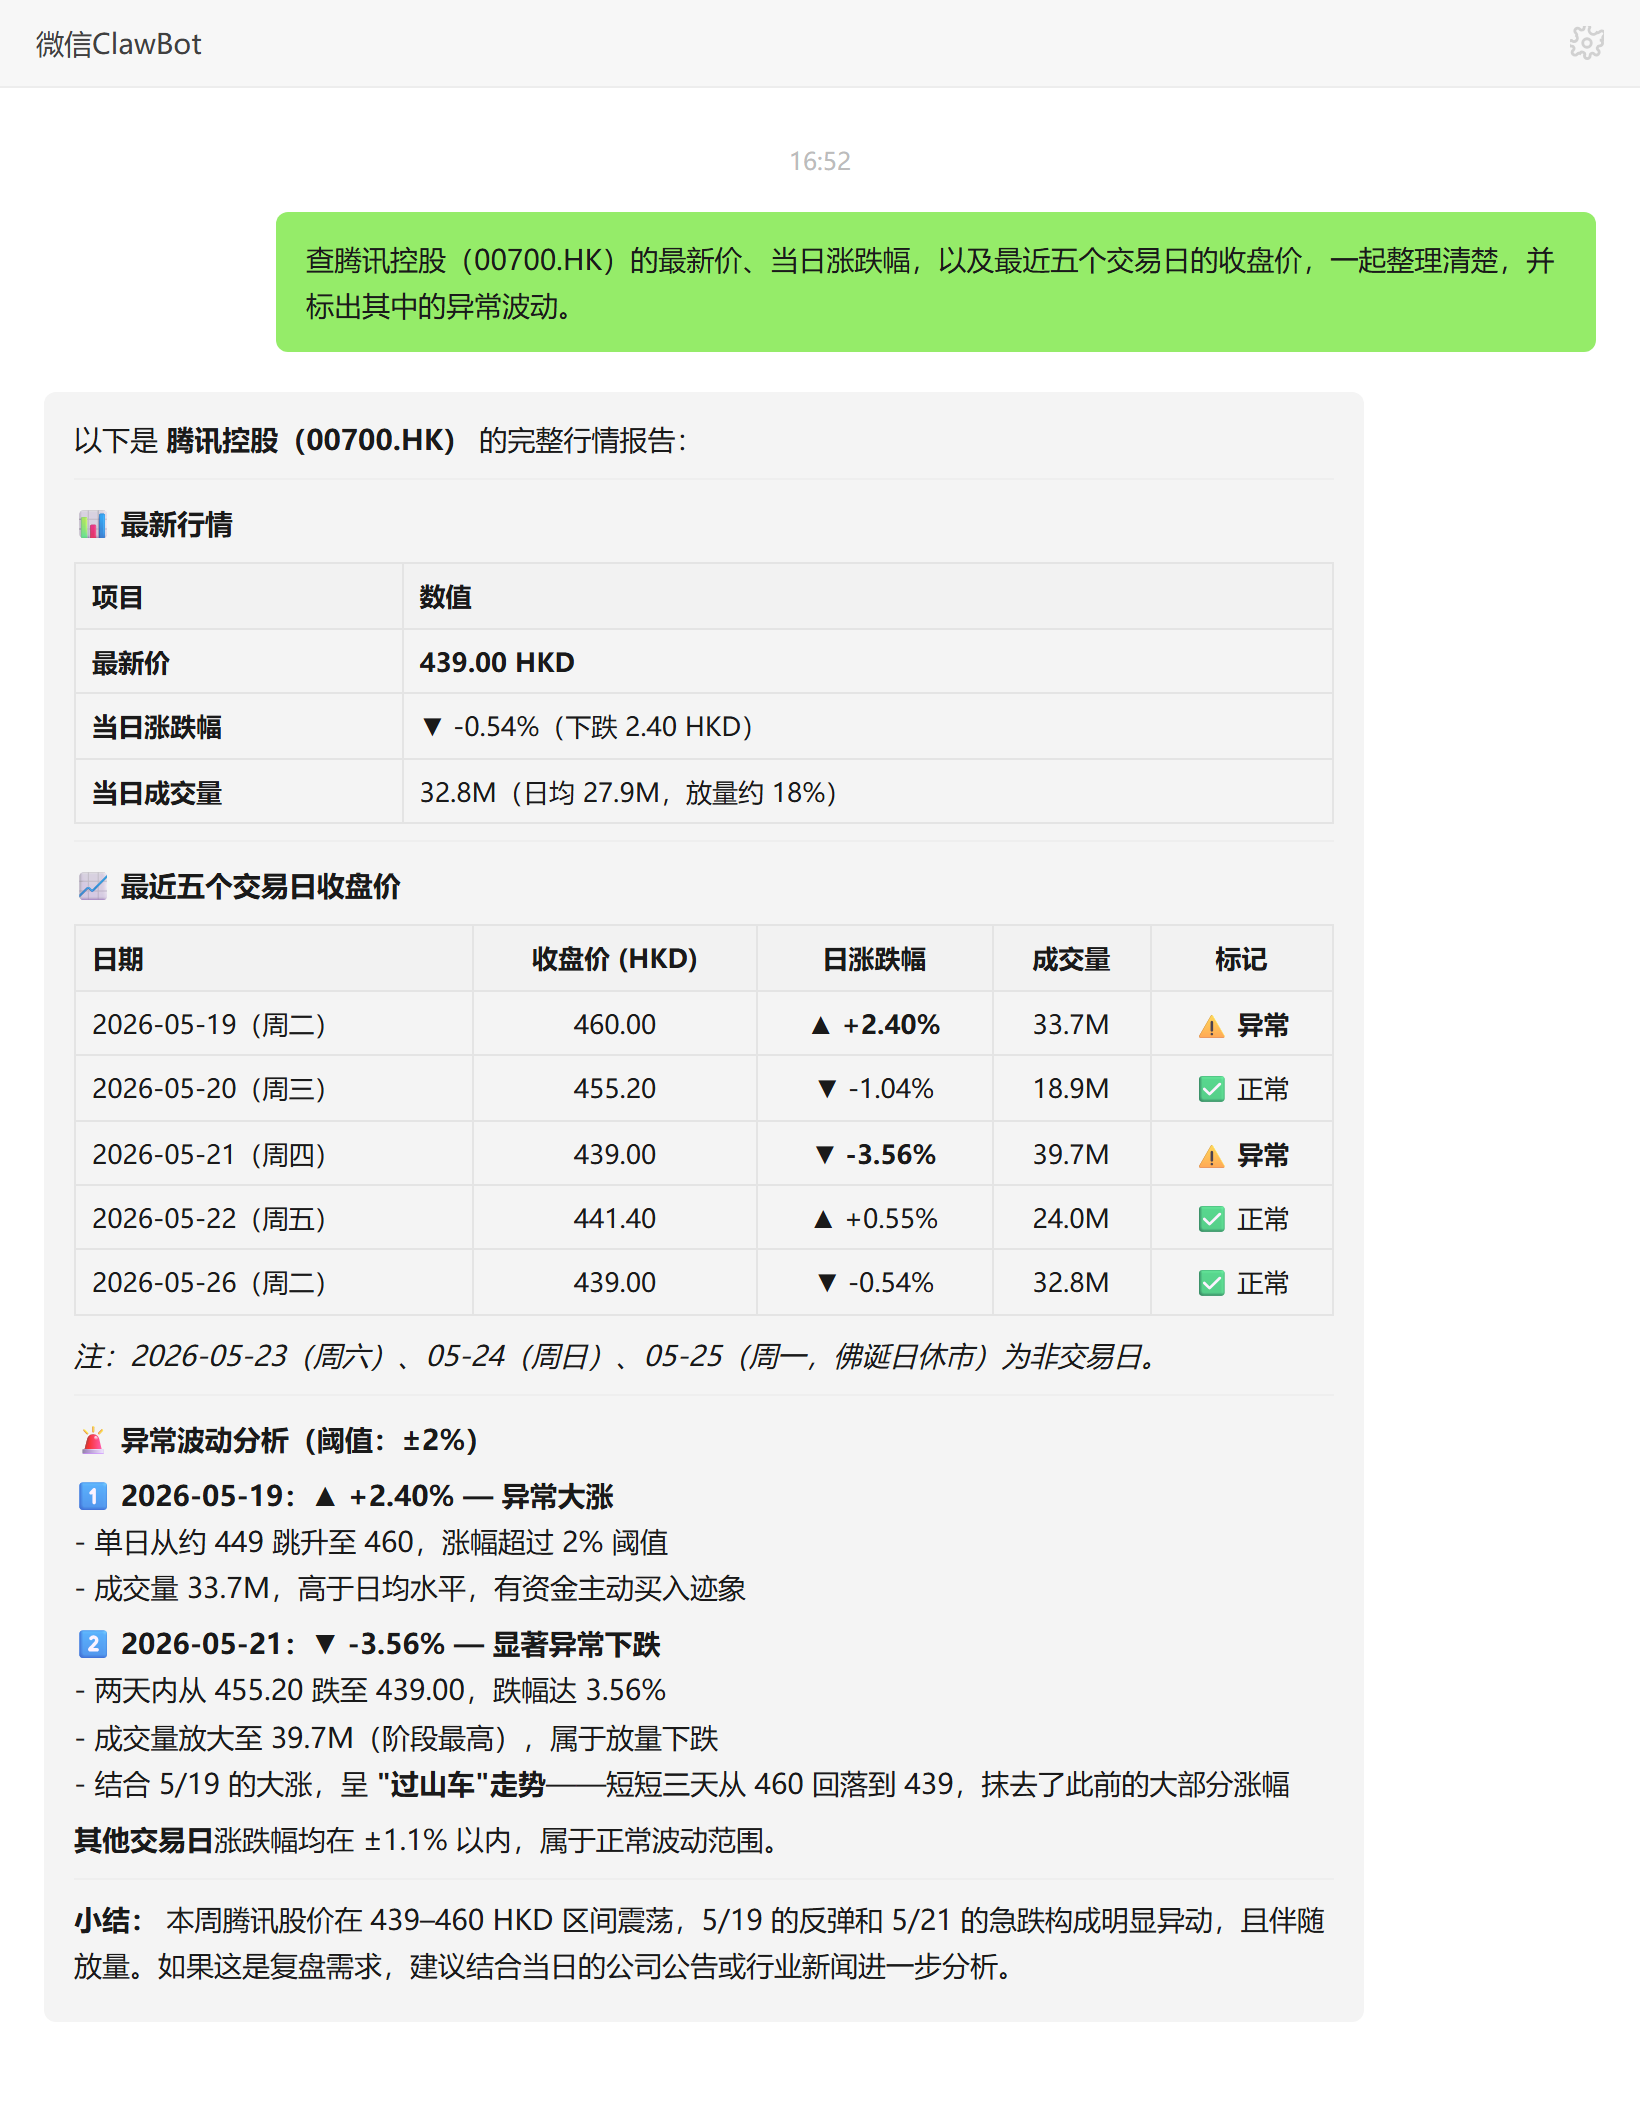Screen dimensions: 1640x2116
Task: Click the 小结 summary paragraph label
Action: click(107, 1920)
